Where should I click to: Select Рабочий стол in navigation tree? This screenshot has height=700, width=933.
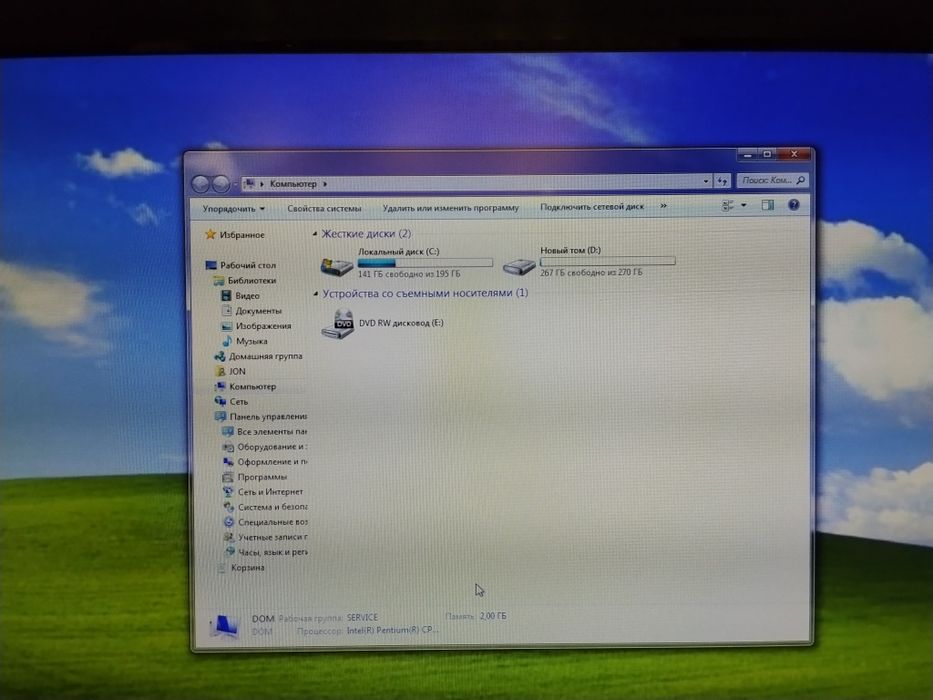248,265
